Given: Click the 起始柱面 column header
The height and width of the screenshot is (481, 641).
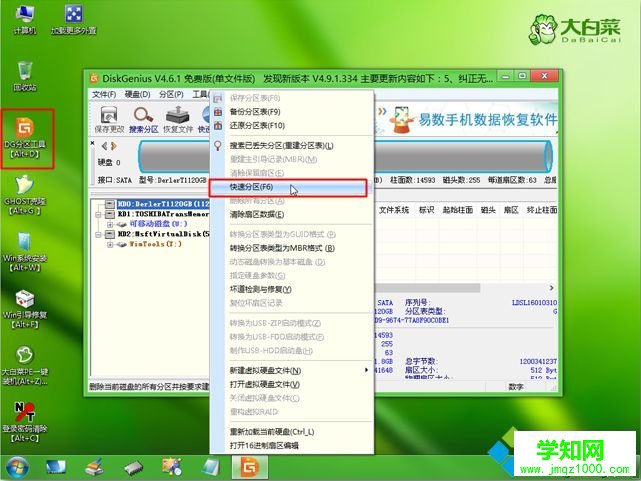Looking at the screenshot, I should point(457,210).
